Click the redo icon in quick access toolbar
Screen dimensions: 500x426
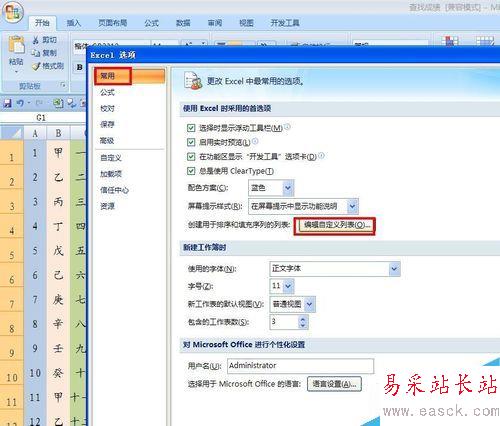pyautogui.click(x=39, y=103)
